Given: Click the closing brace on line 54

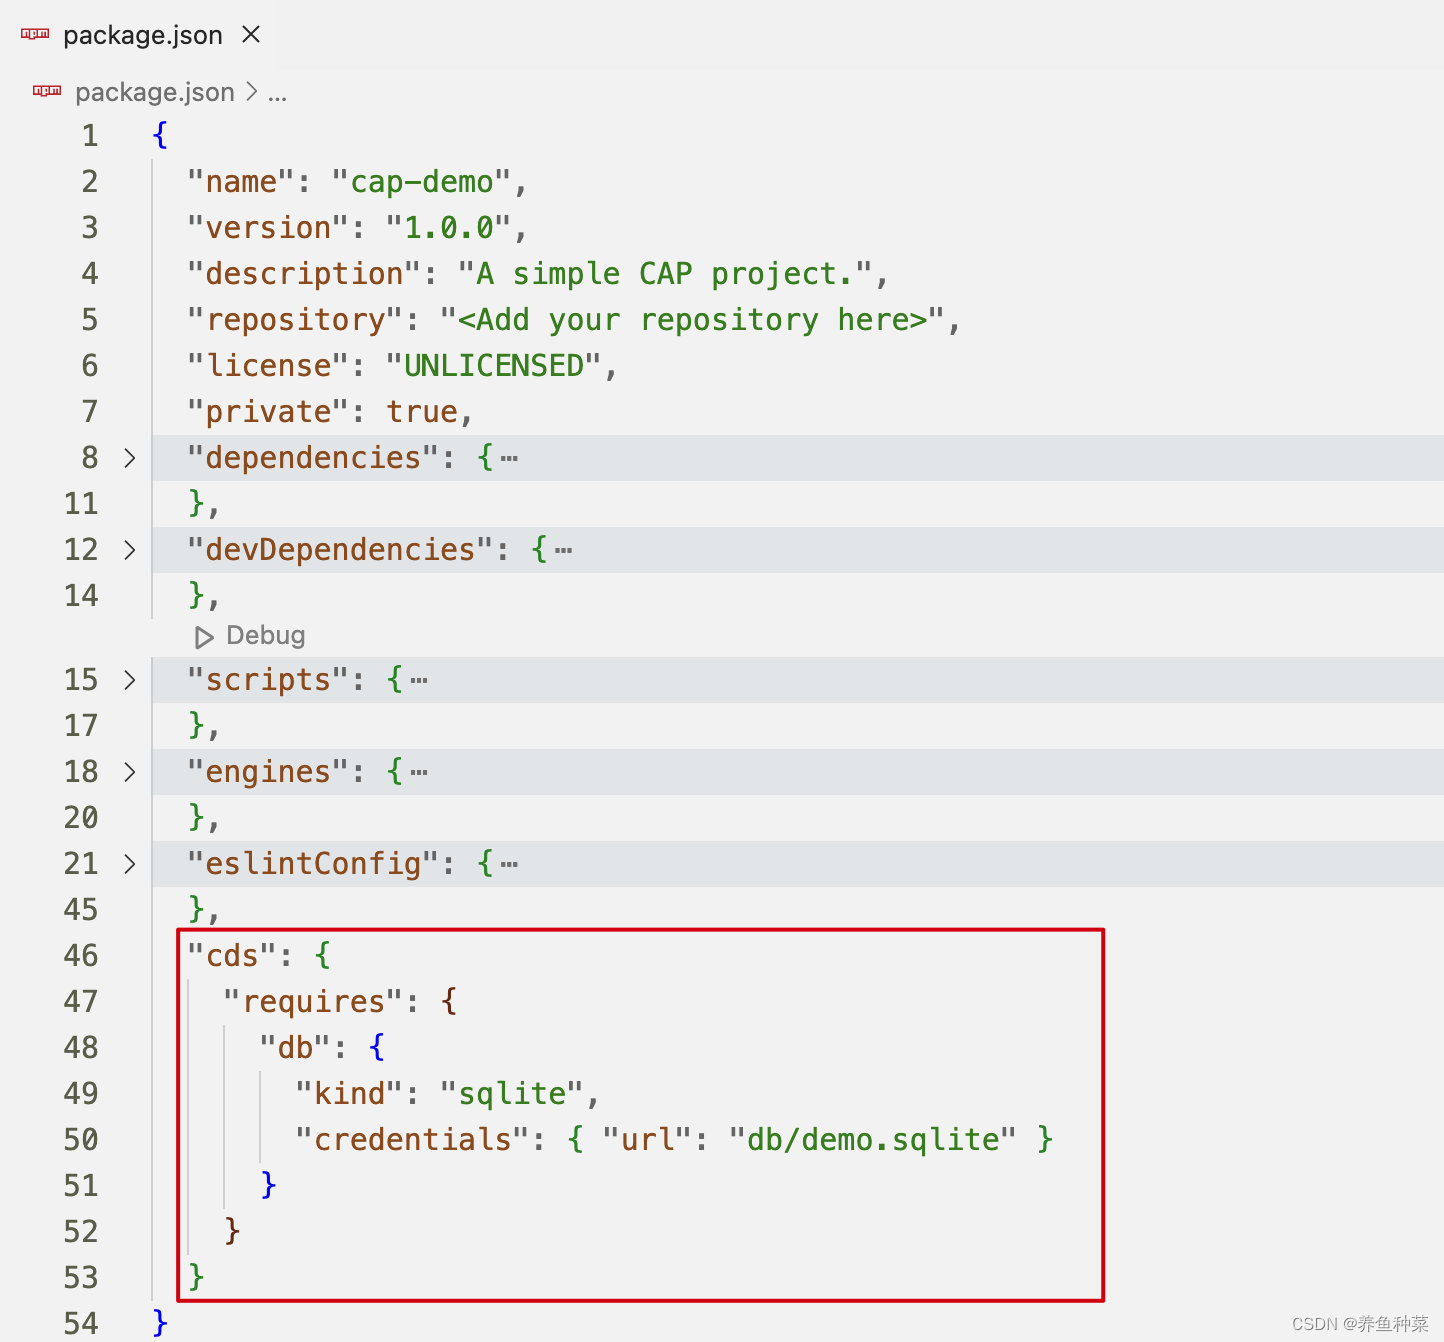Looking at the screenshot, I should tap(160, 1324).
